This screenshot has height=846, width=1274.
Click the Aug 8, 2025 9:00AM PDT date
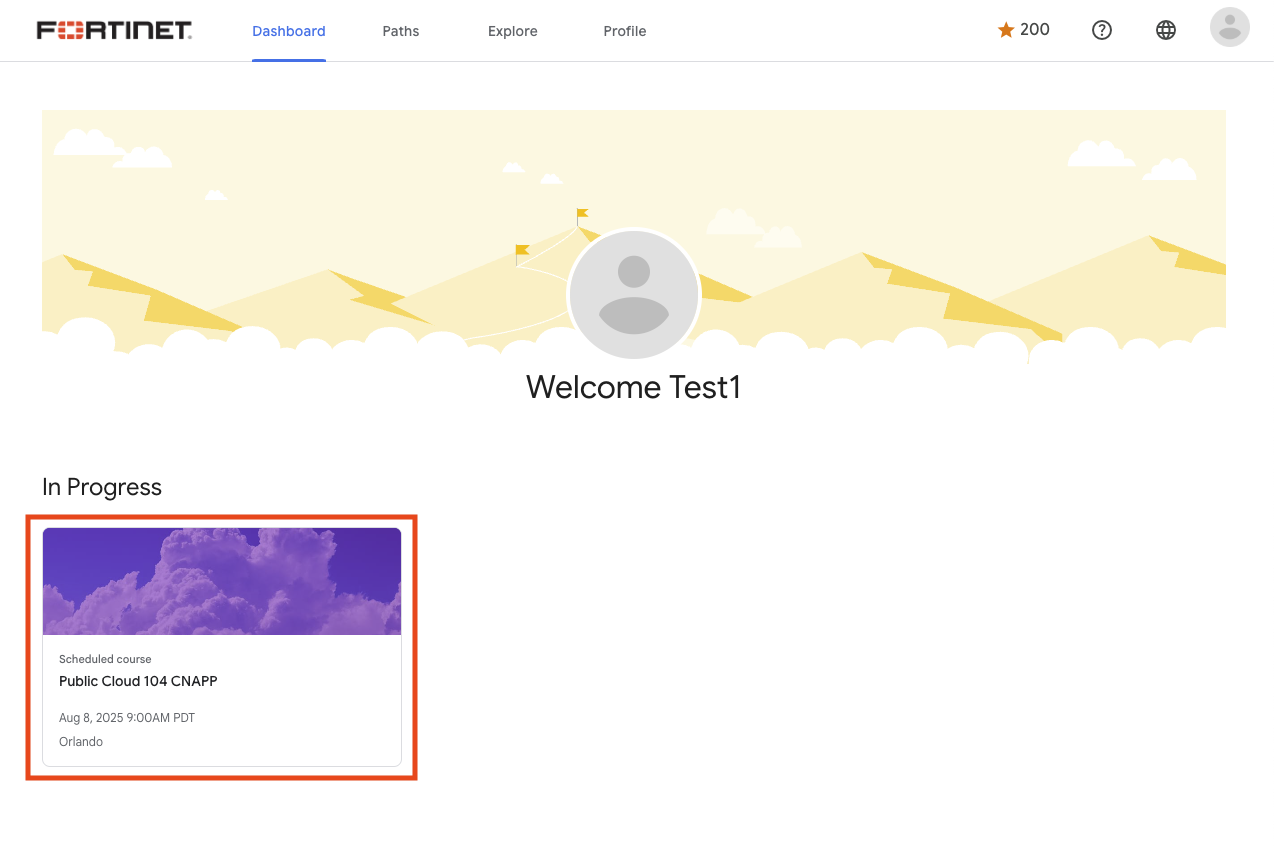coord(127,718)
